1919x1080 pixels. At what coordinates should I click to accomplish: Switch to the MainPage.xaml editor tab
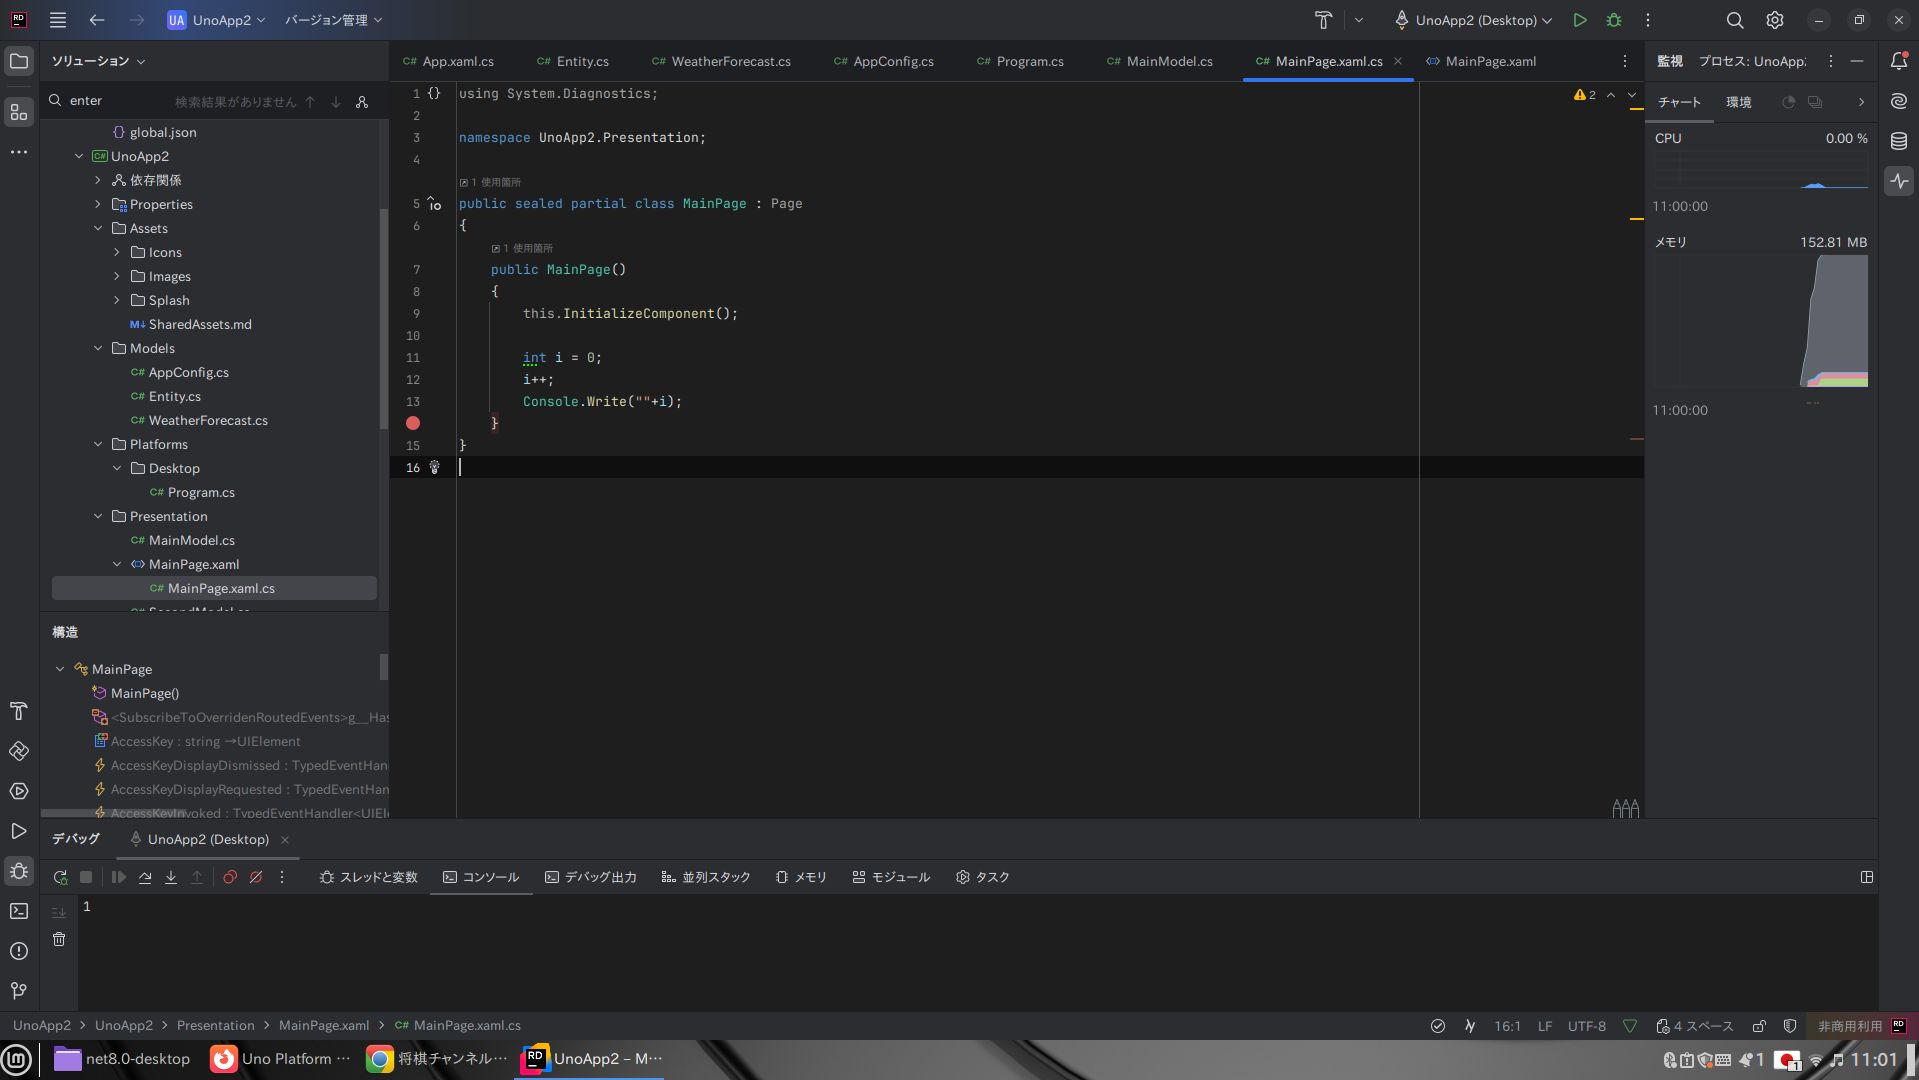(x=1481, y=61)
